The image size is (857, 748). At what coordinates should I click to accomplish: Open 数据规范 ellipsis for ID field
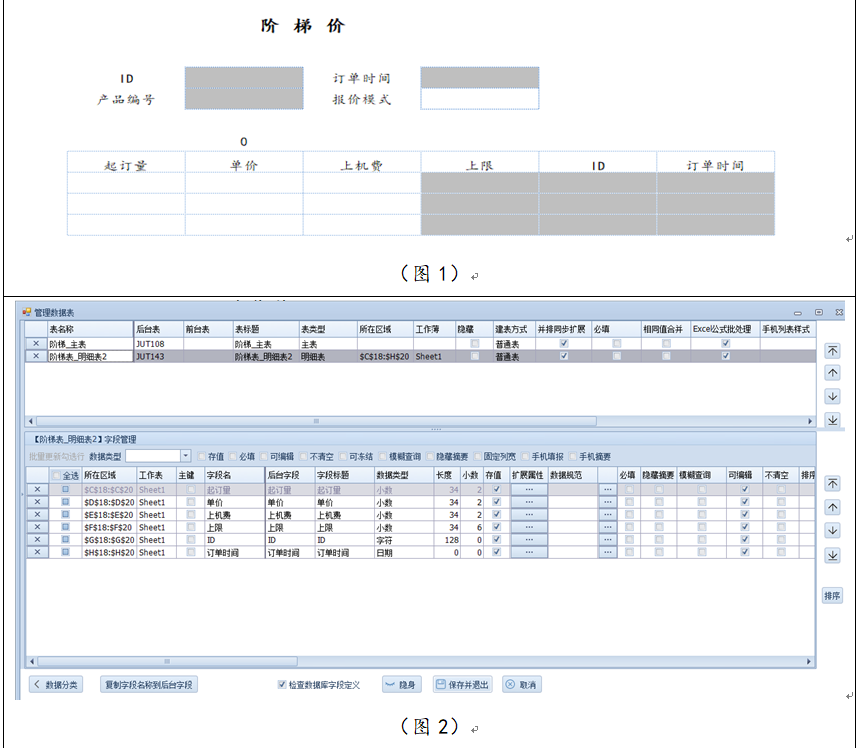click(x=607, y=540)
